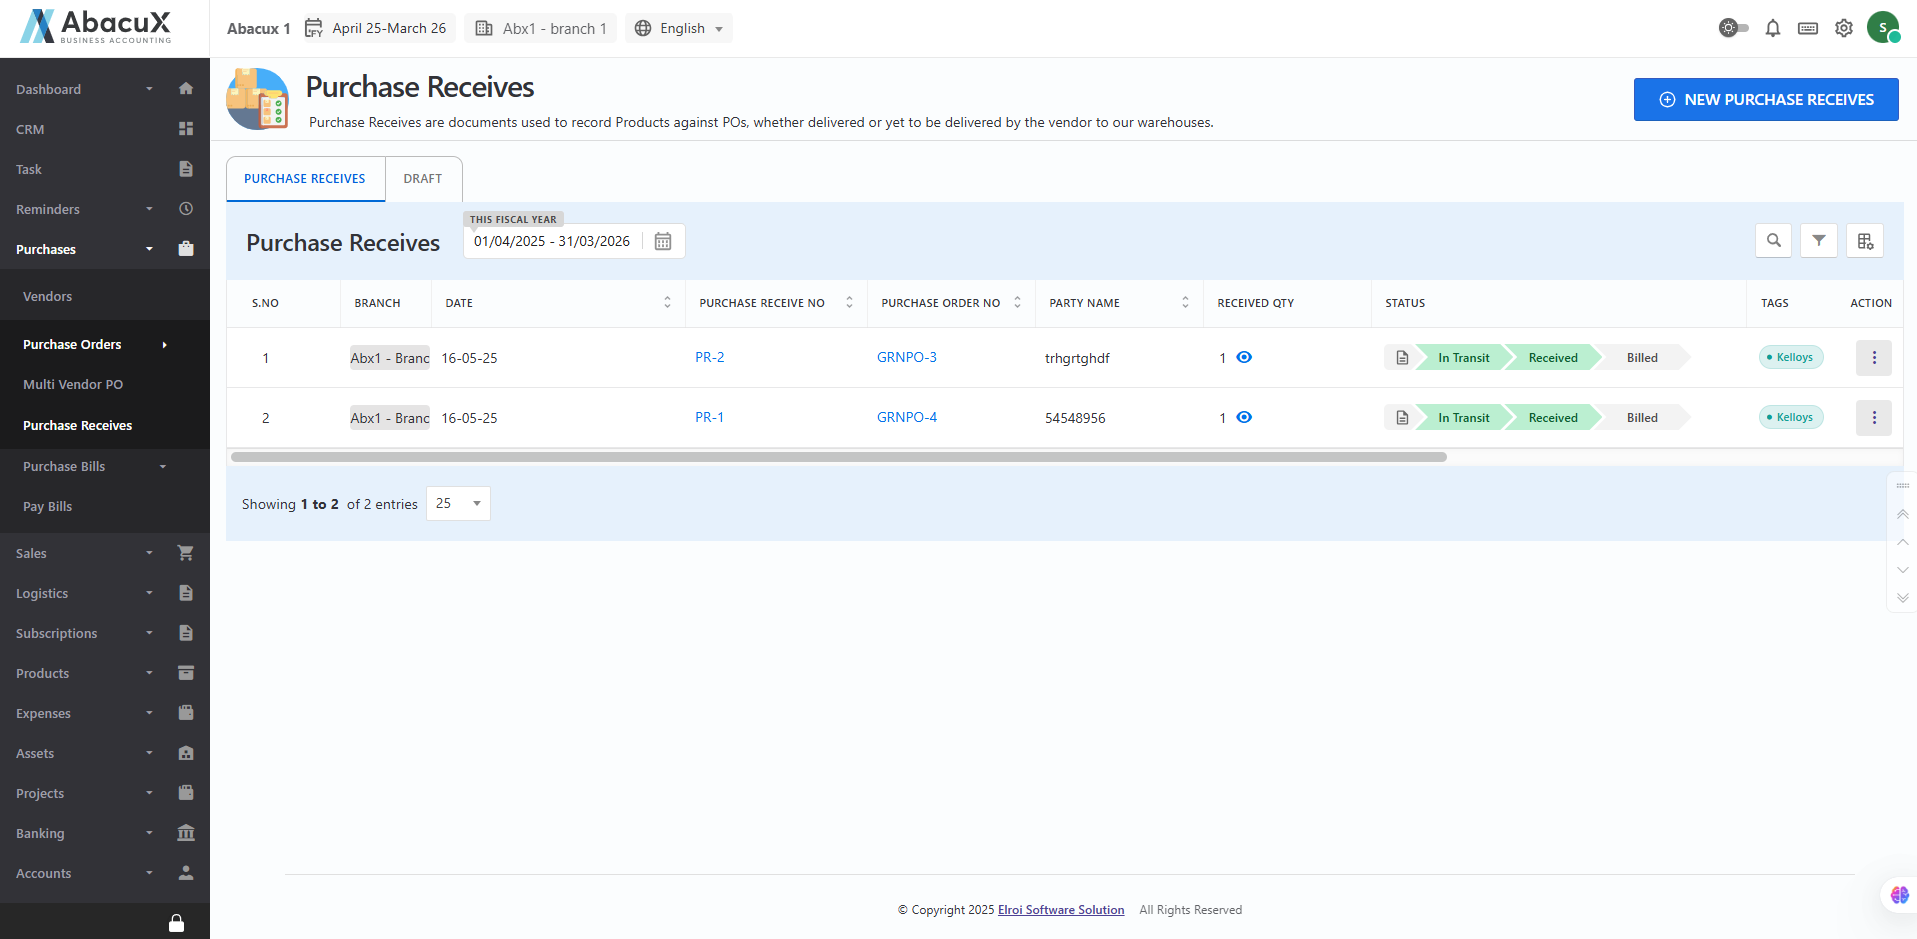Switch to the Draft tab
The width and height of the screenshot is (1917, 939).
422,179
